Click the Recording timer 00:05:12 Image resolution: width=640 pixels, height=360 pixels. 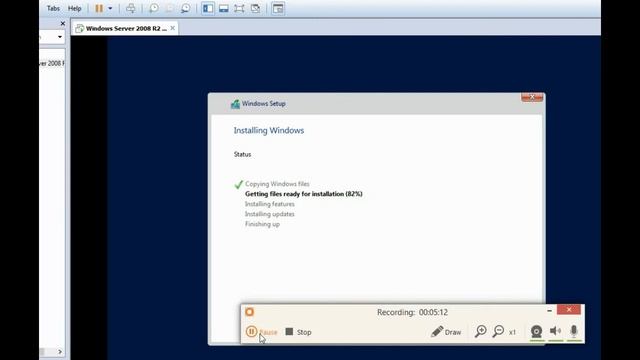[x=412, y=312]
